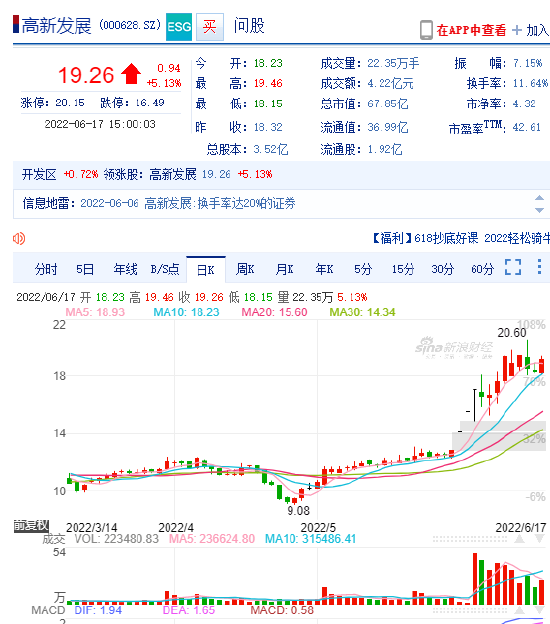Click the MA5: 18.93 legend
Image resolution: width=550 pixels, height=624 pixels.
pos(95,312)
